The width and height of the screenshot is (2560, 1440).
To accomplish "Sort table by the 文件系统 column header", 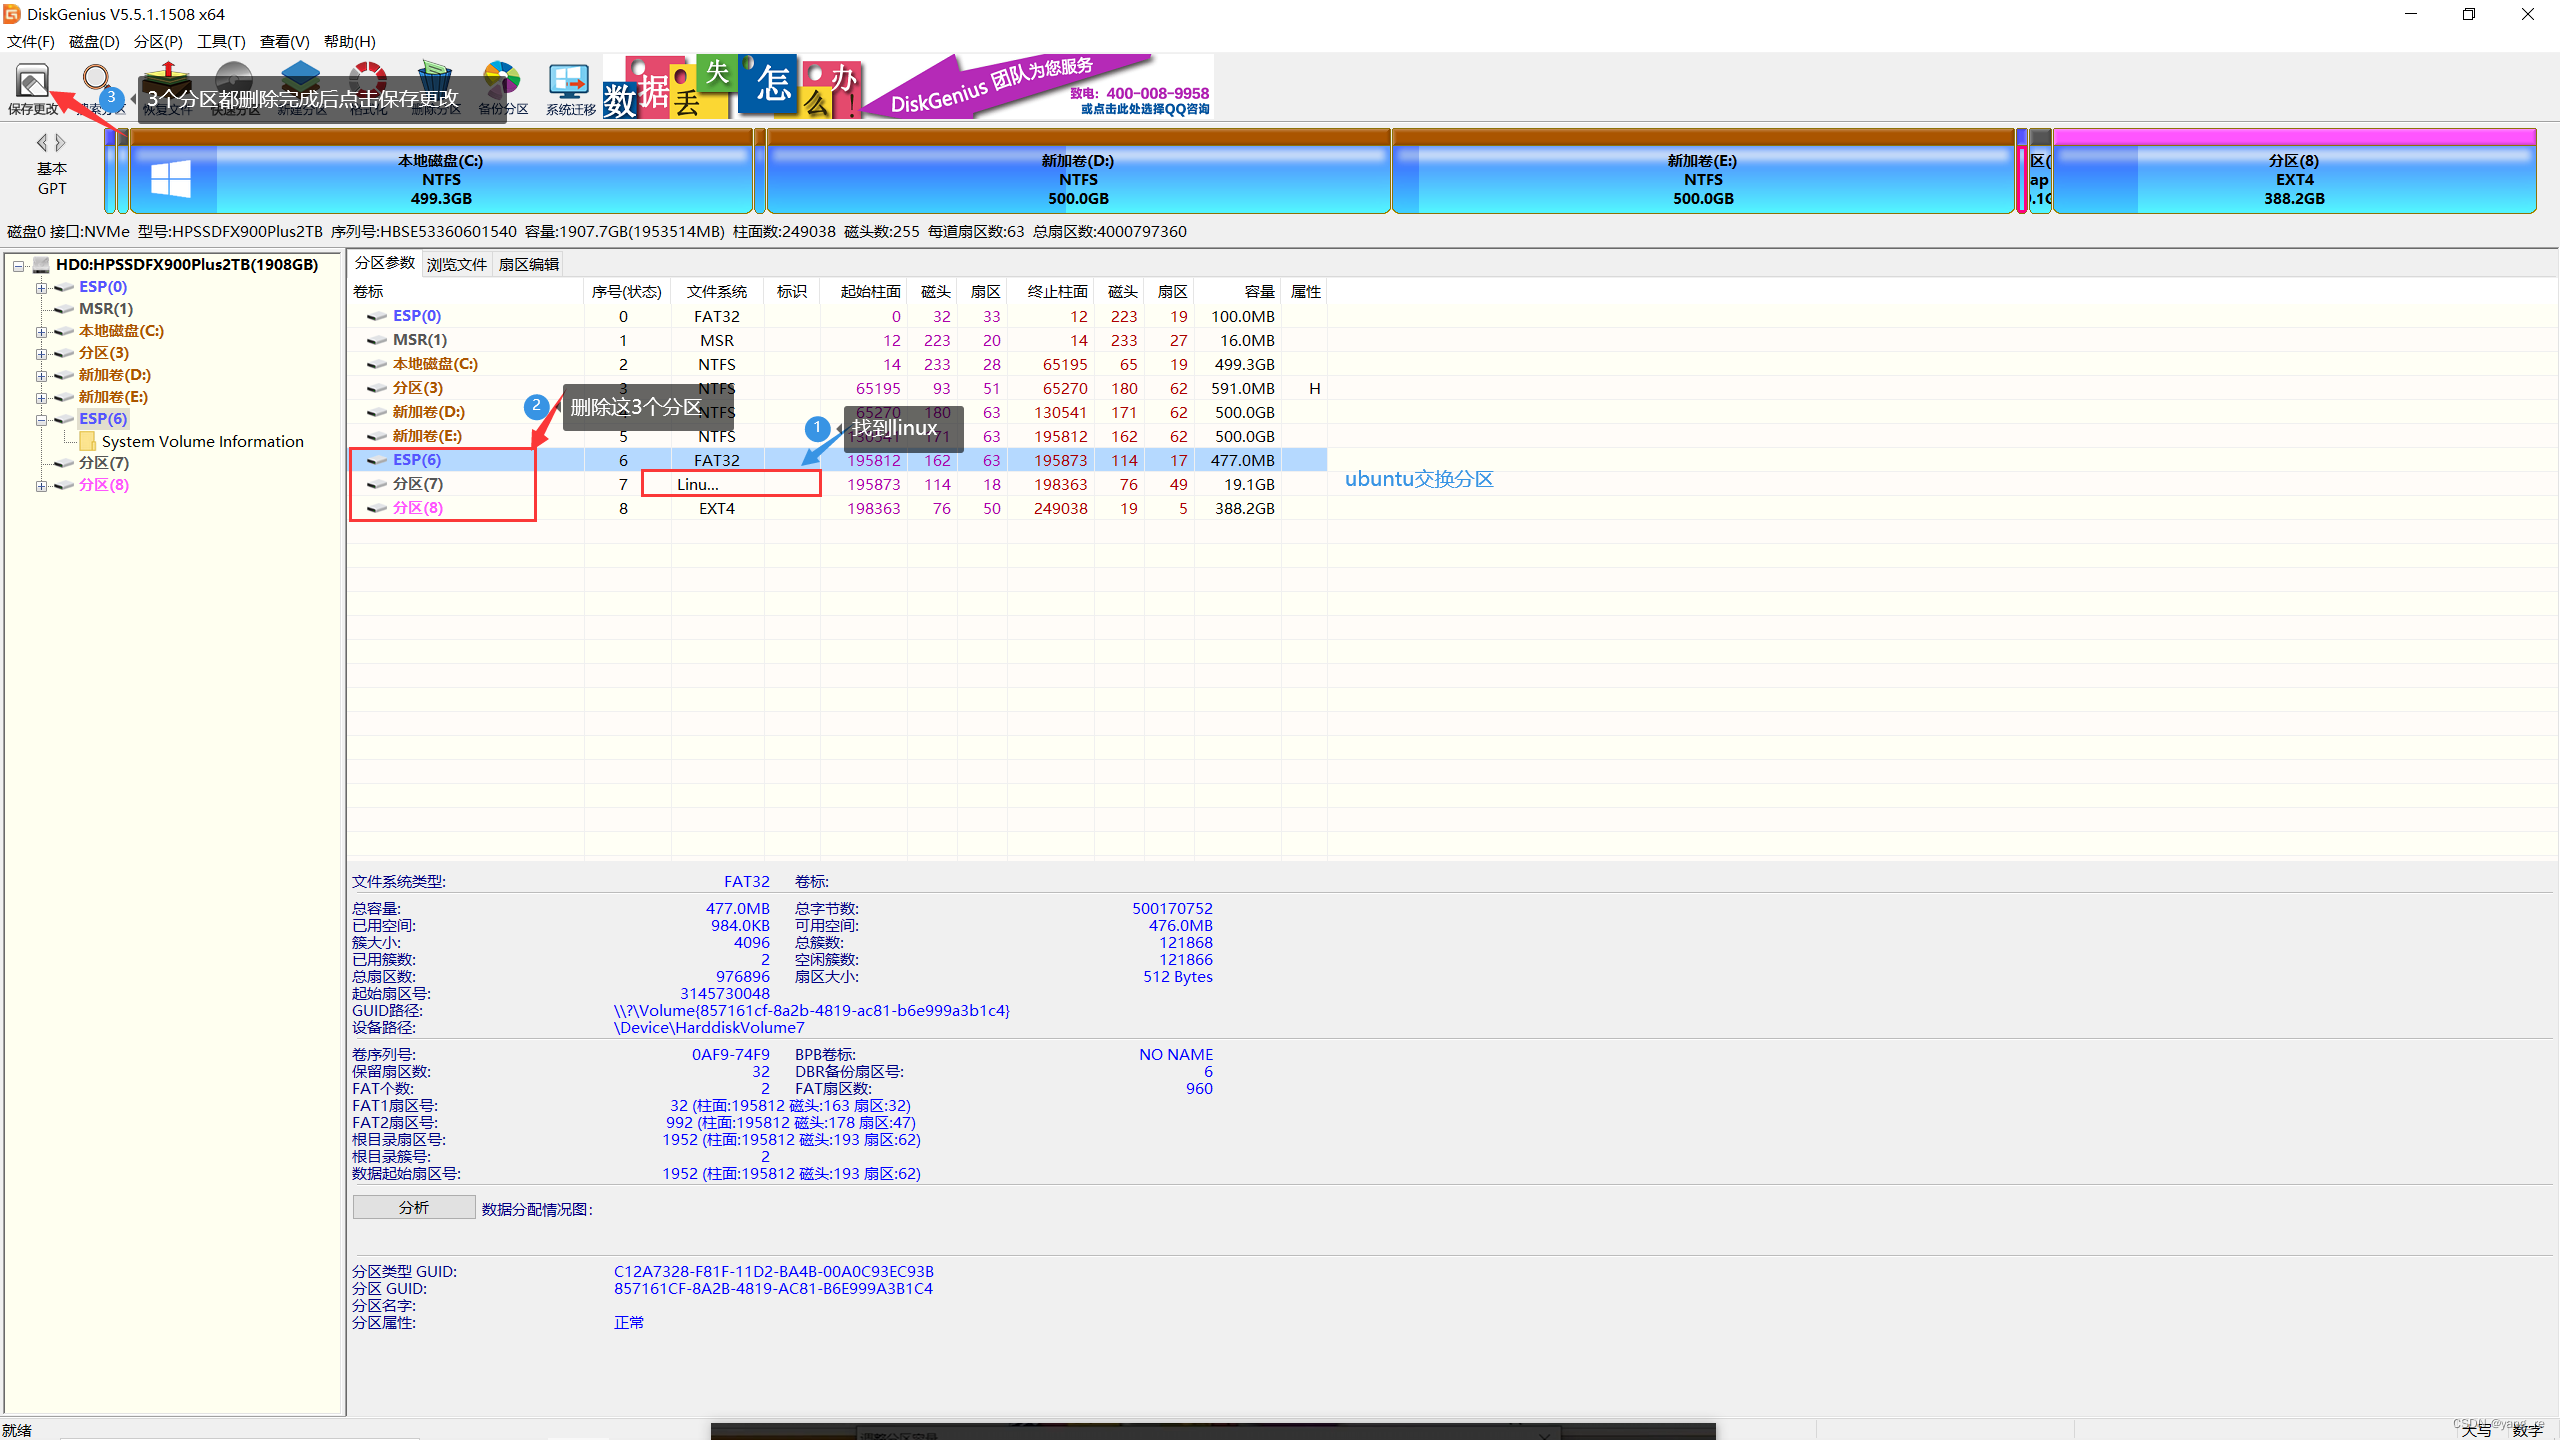I will click(x=717, y=291).
